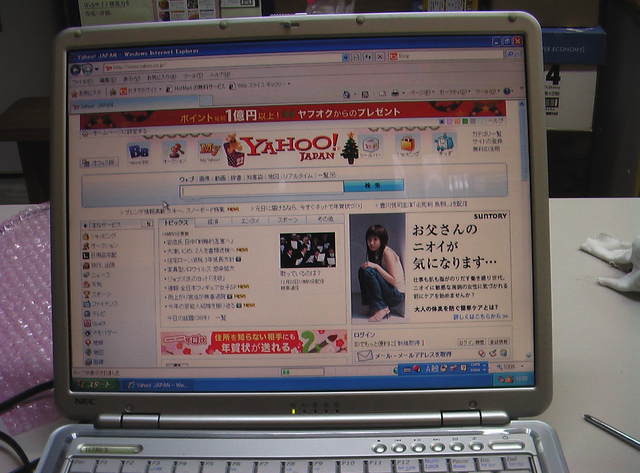Open the Bing search provider dropdown arrow

tap(518, 54)
